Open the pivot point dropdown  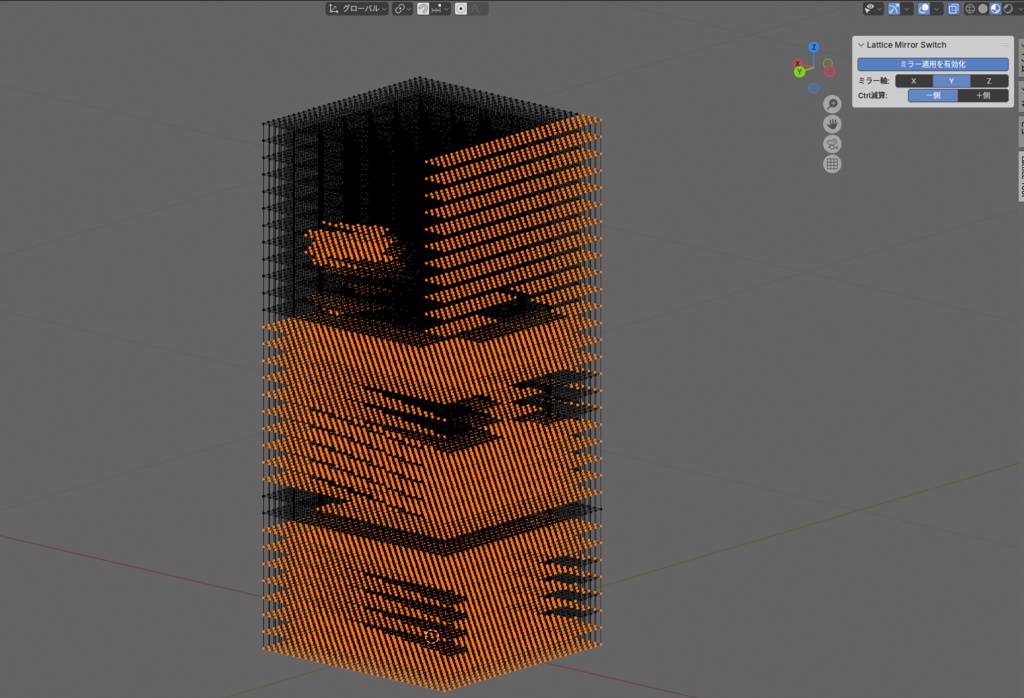pos(402,8)
